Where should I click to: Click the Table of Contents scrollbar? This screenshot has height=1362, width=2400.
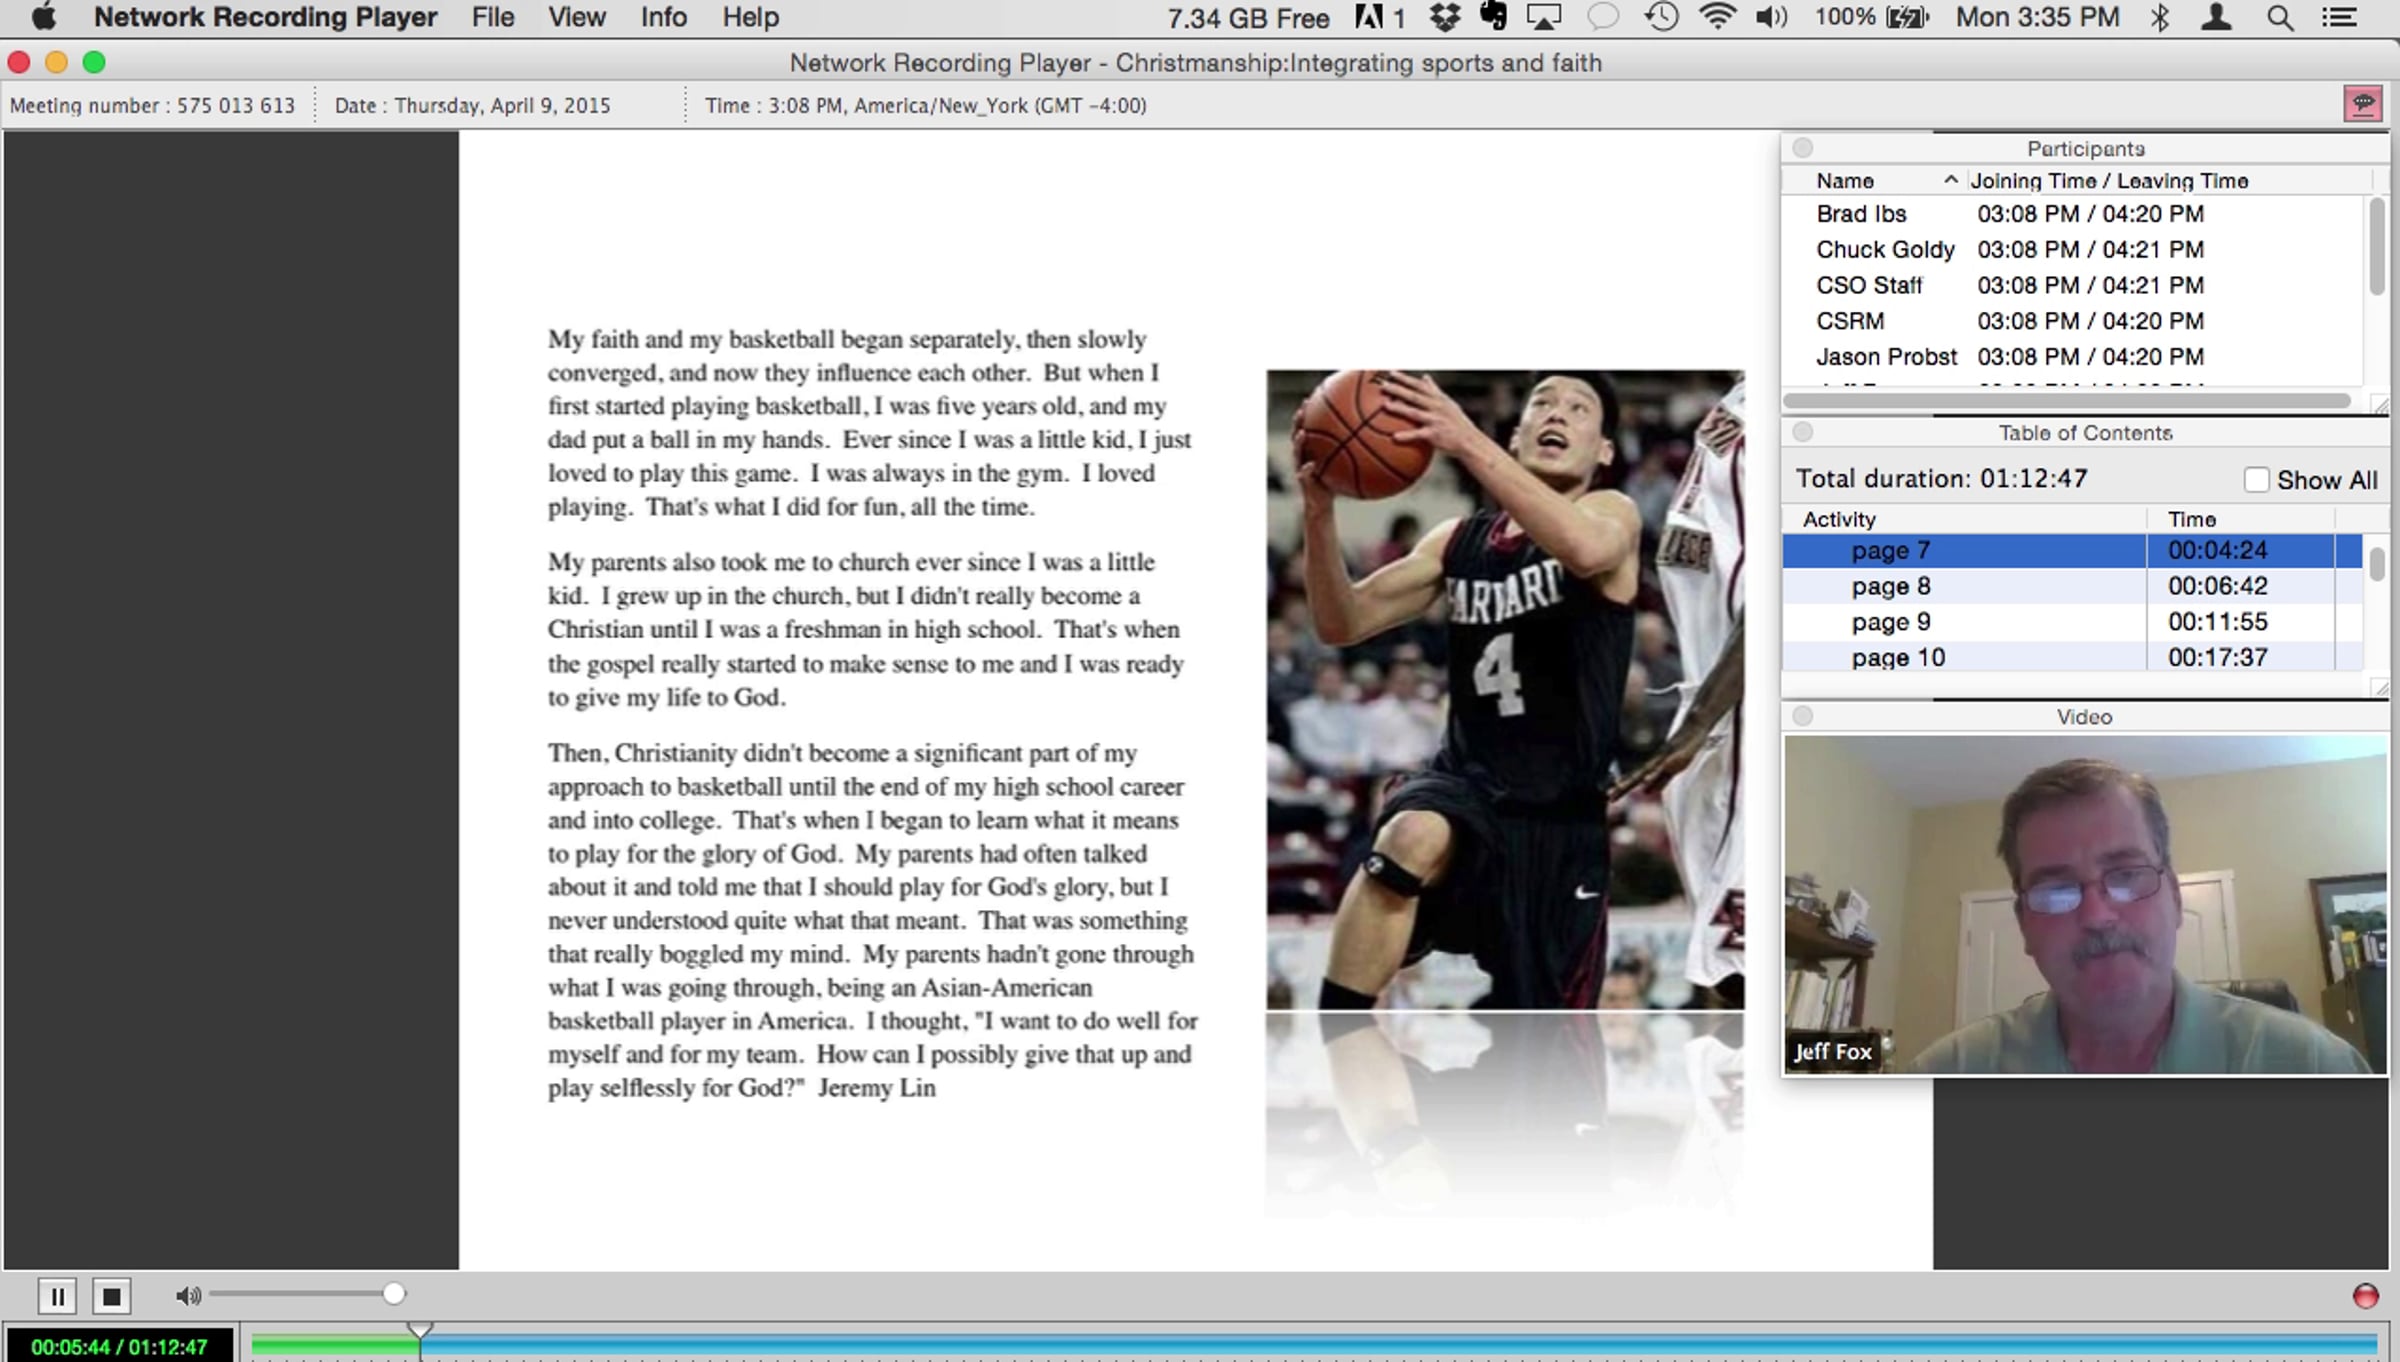tap(2377, 564)
